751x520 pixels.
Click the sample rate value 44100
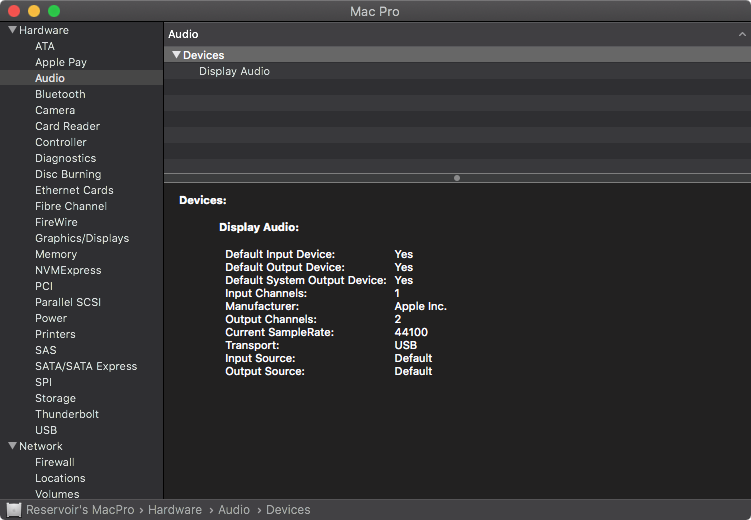pyautogui.click(x=411, y=332)
